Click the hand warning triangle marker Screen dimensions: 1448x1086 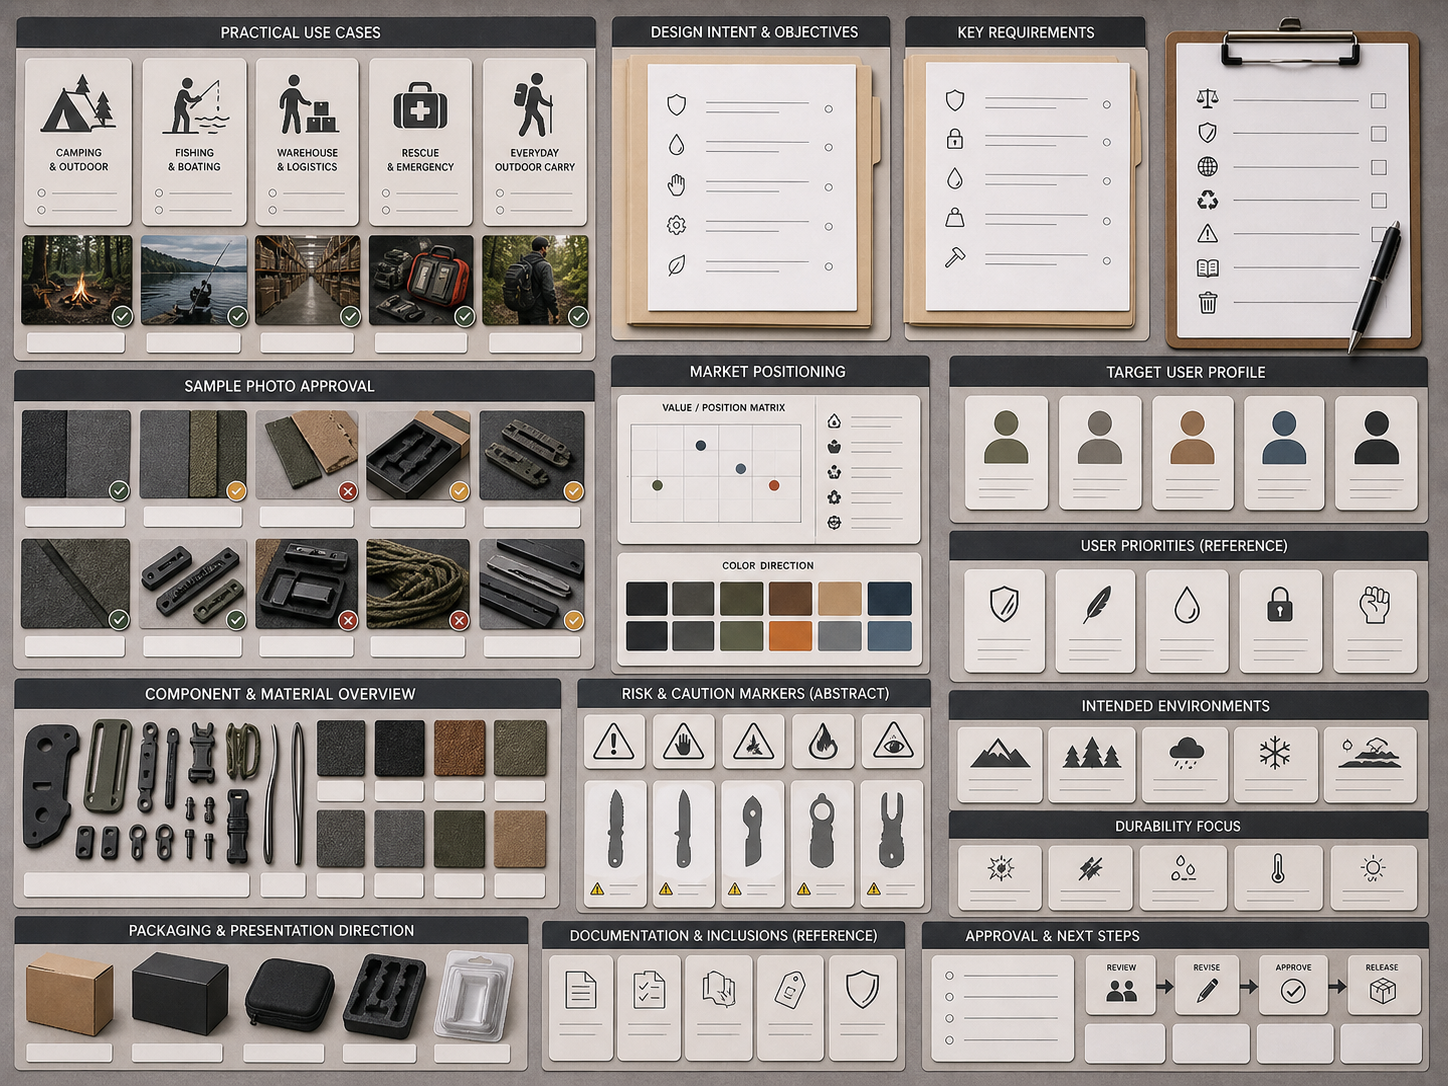(683, 742)
